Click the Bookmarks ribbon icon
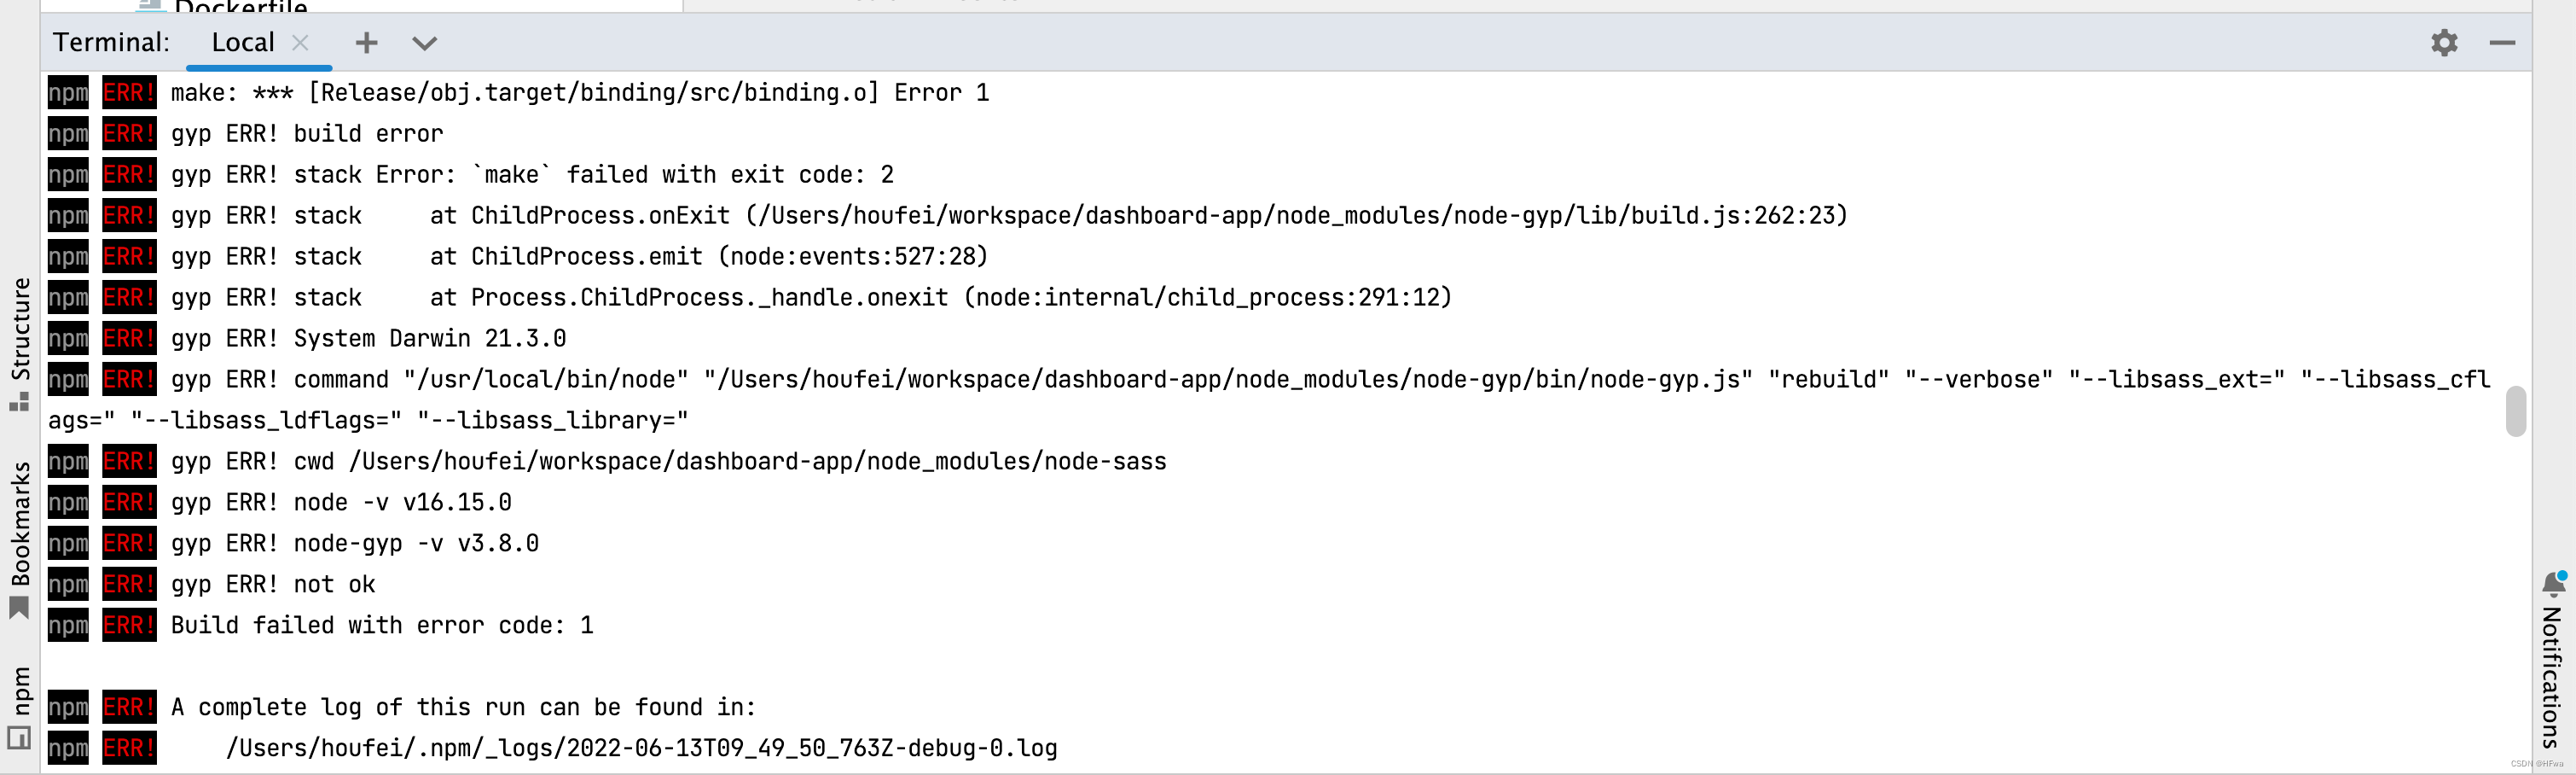2576x775 pixels. (x=19, y=608)
